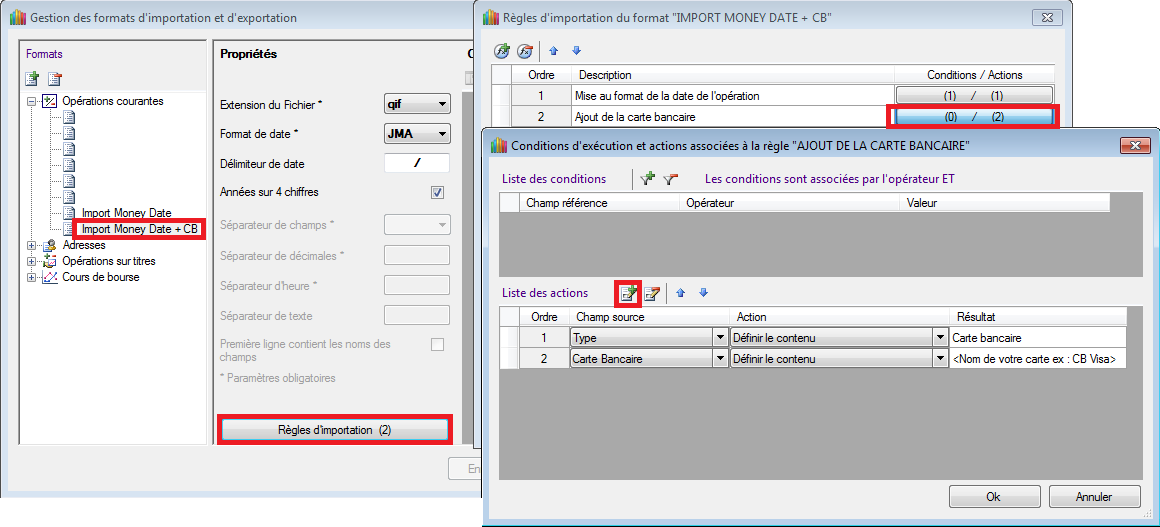Click the delete format icon under Formats
This screenshot has width=1160, height=527.
coord(55,78)
